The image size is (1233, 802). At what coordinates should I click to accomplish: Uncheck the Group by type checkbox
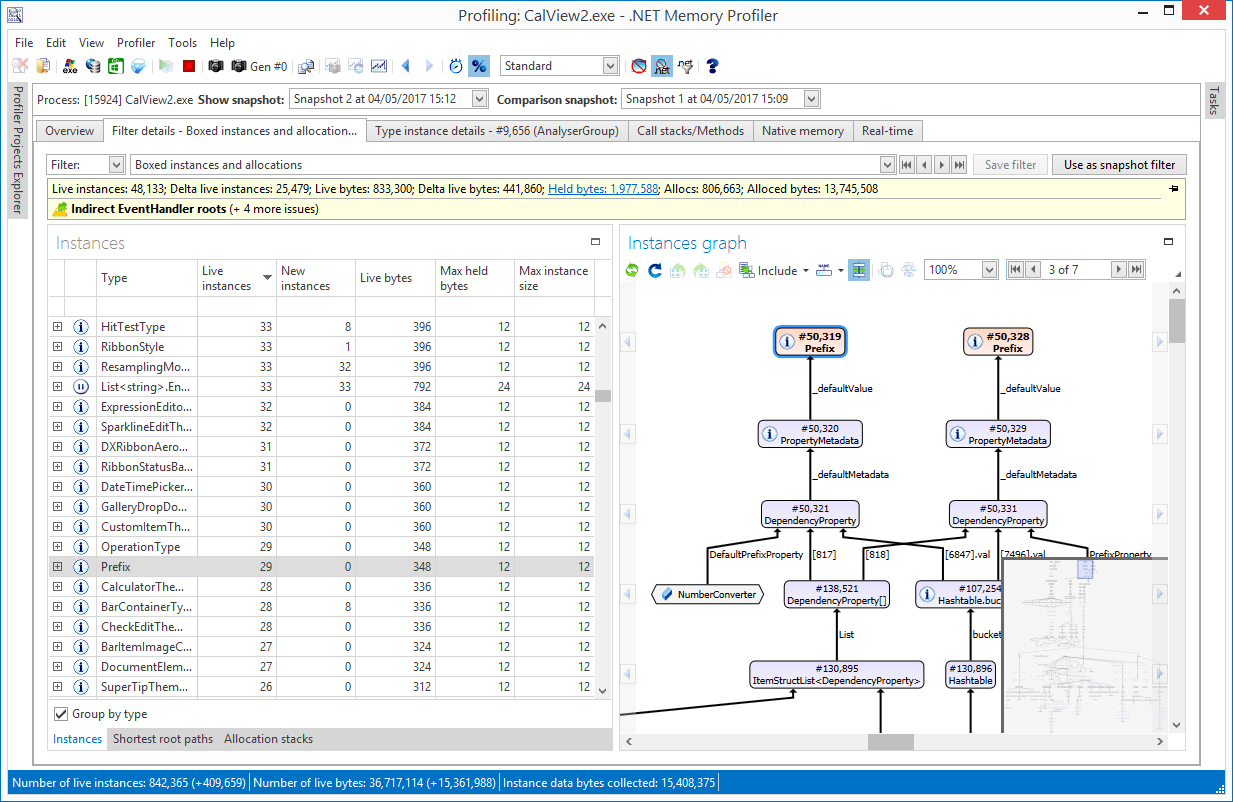click(x=62, y=713)
